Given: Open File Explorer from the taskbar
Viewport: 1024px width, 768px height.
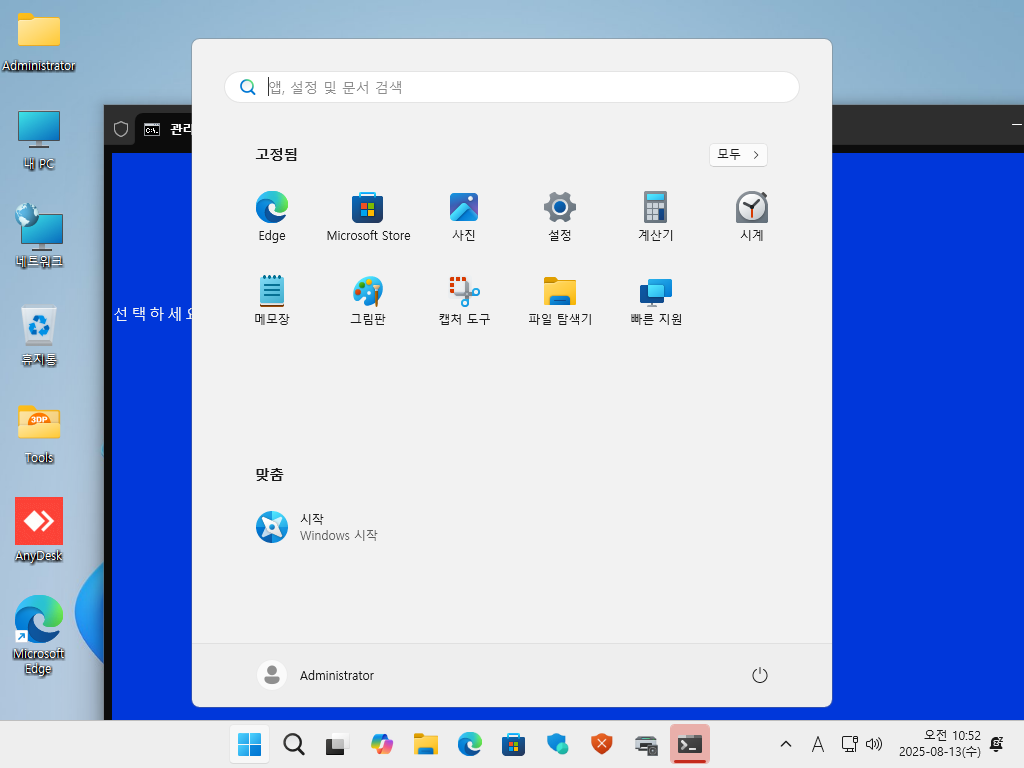Looking at the screenshot, I should pos(426,744).
